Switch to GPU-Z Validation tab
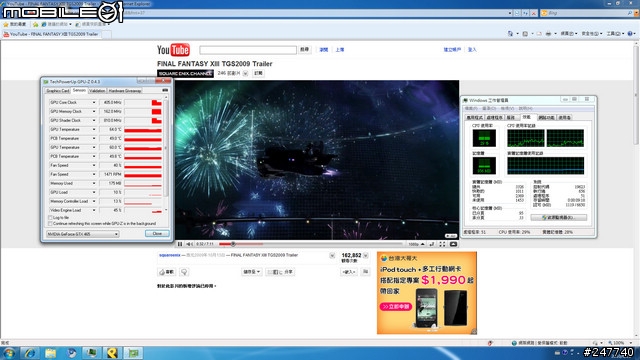 pos(97,91)
